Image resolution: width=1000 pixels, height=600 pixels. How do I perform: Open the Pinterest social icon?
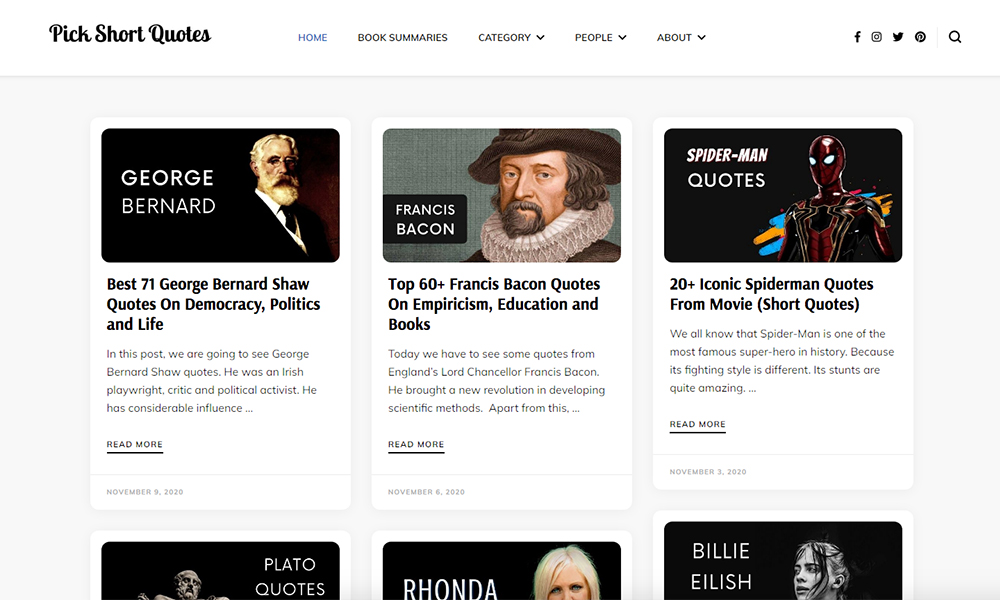coord(920,37)
